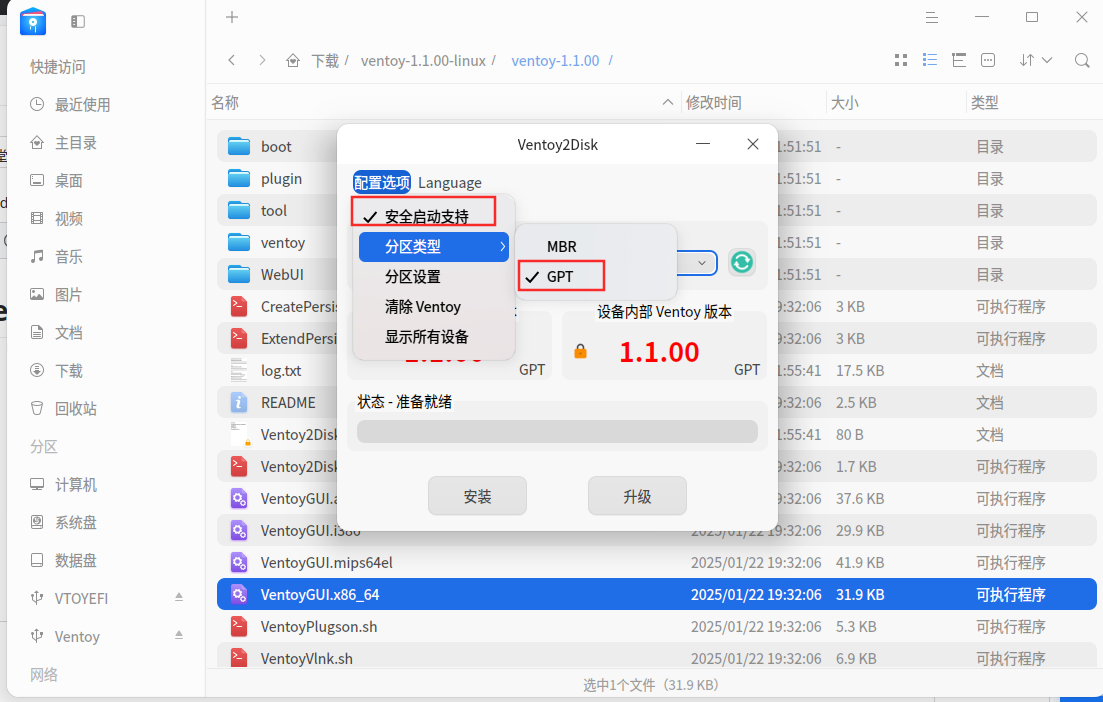The height and width of the screenshot is (702, 1103).
Task: Click the home icon in path bar
Action: point(293,60)
